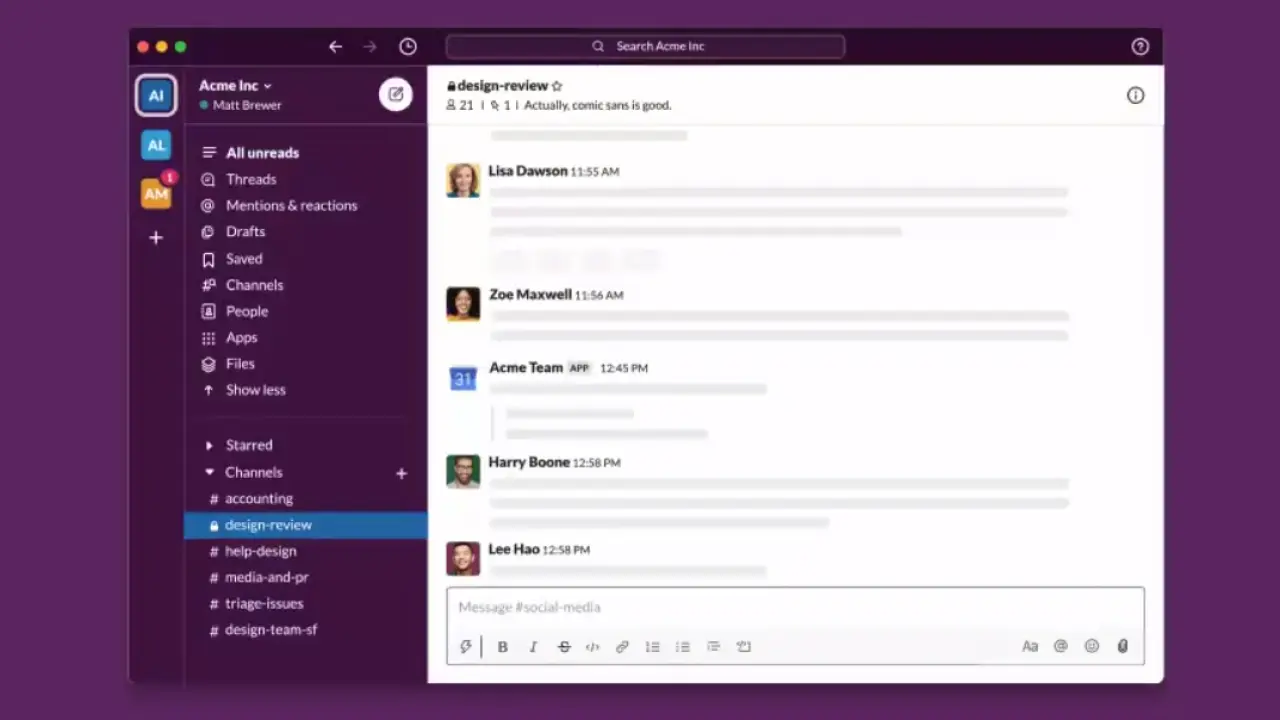The height and width of the screenshot is (720, 1280).
Task: Open the channel details info icon
Action: click(1135, 96)
